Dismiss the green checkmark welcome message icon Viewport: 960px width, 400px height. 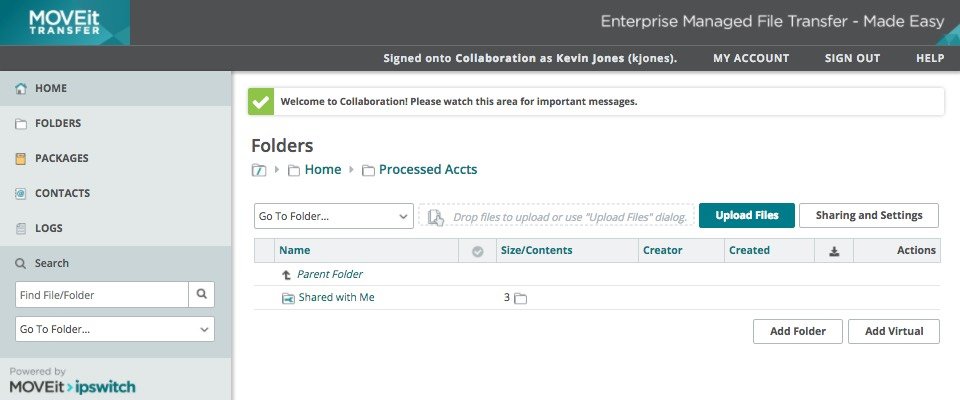pyautogui.click(x=261, y=101)
